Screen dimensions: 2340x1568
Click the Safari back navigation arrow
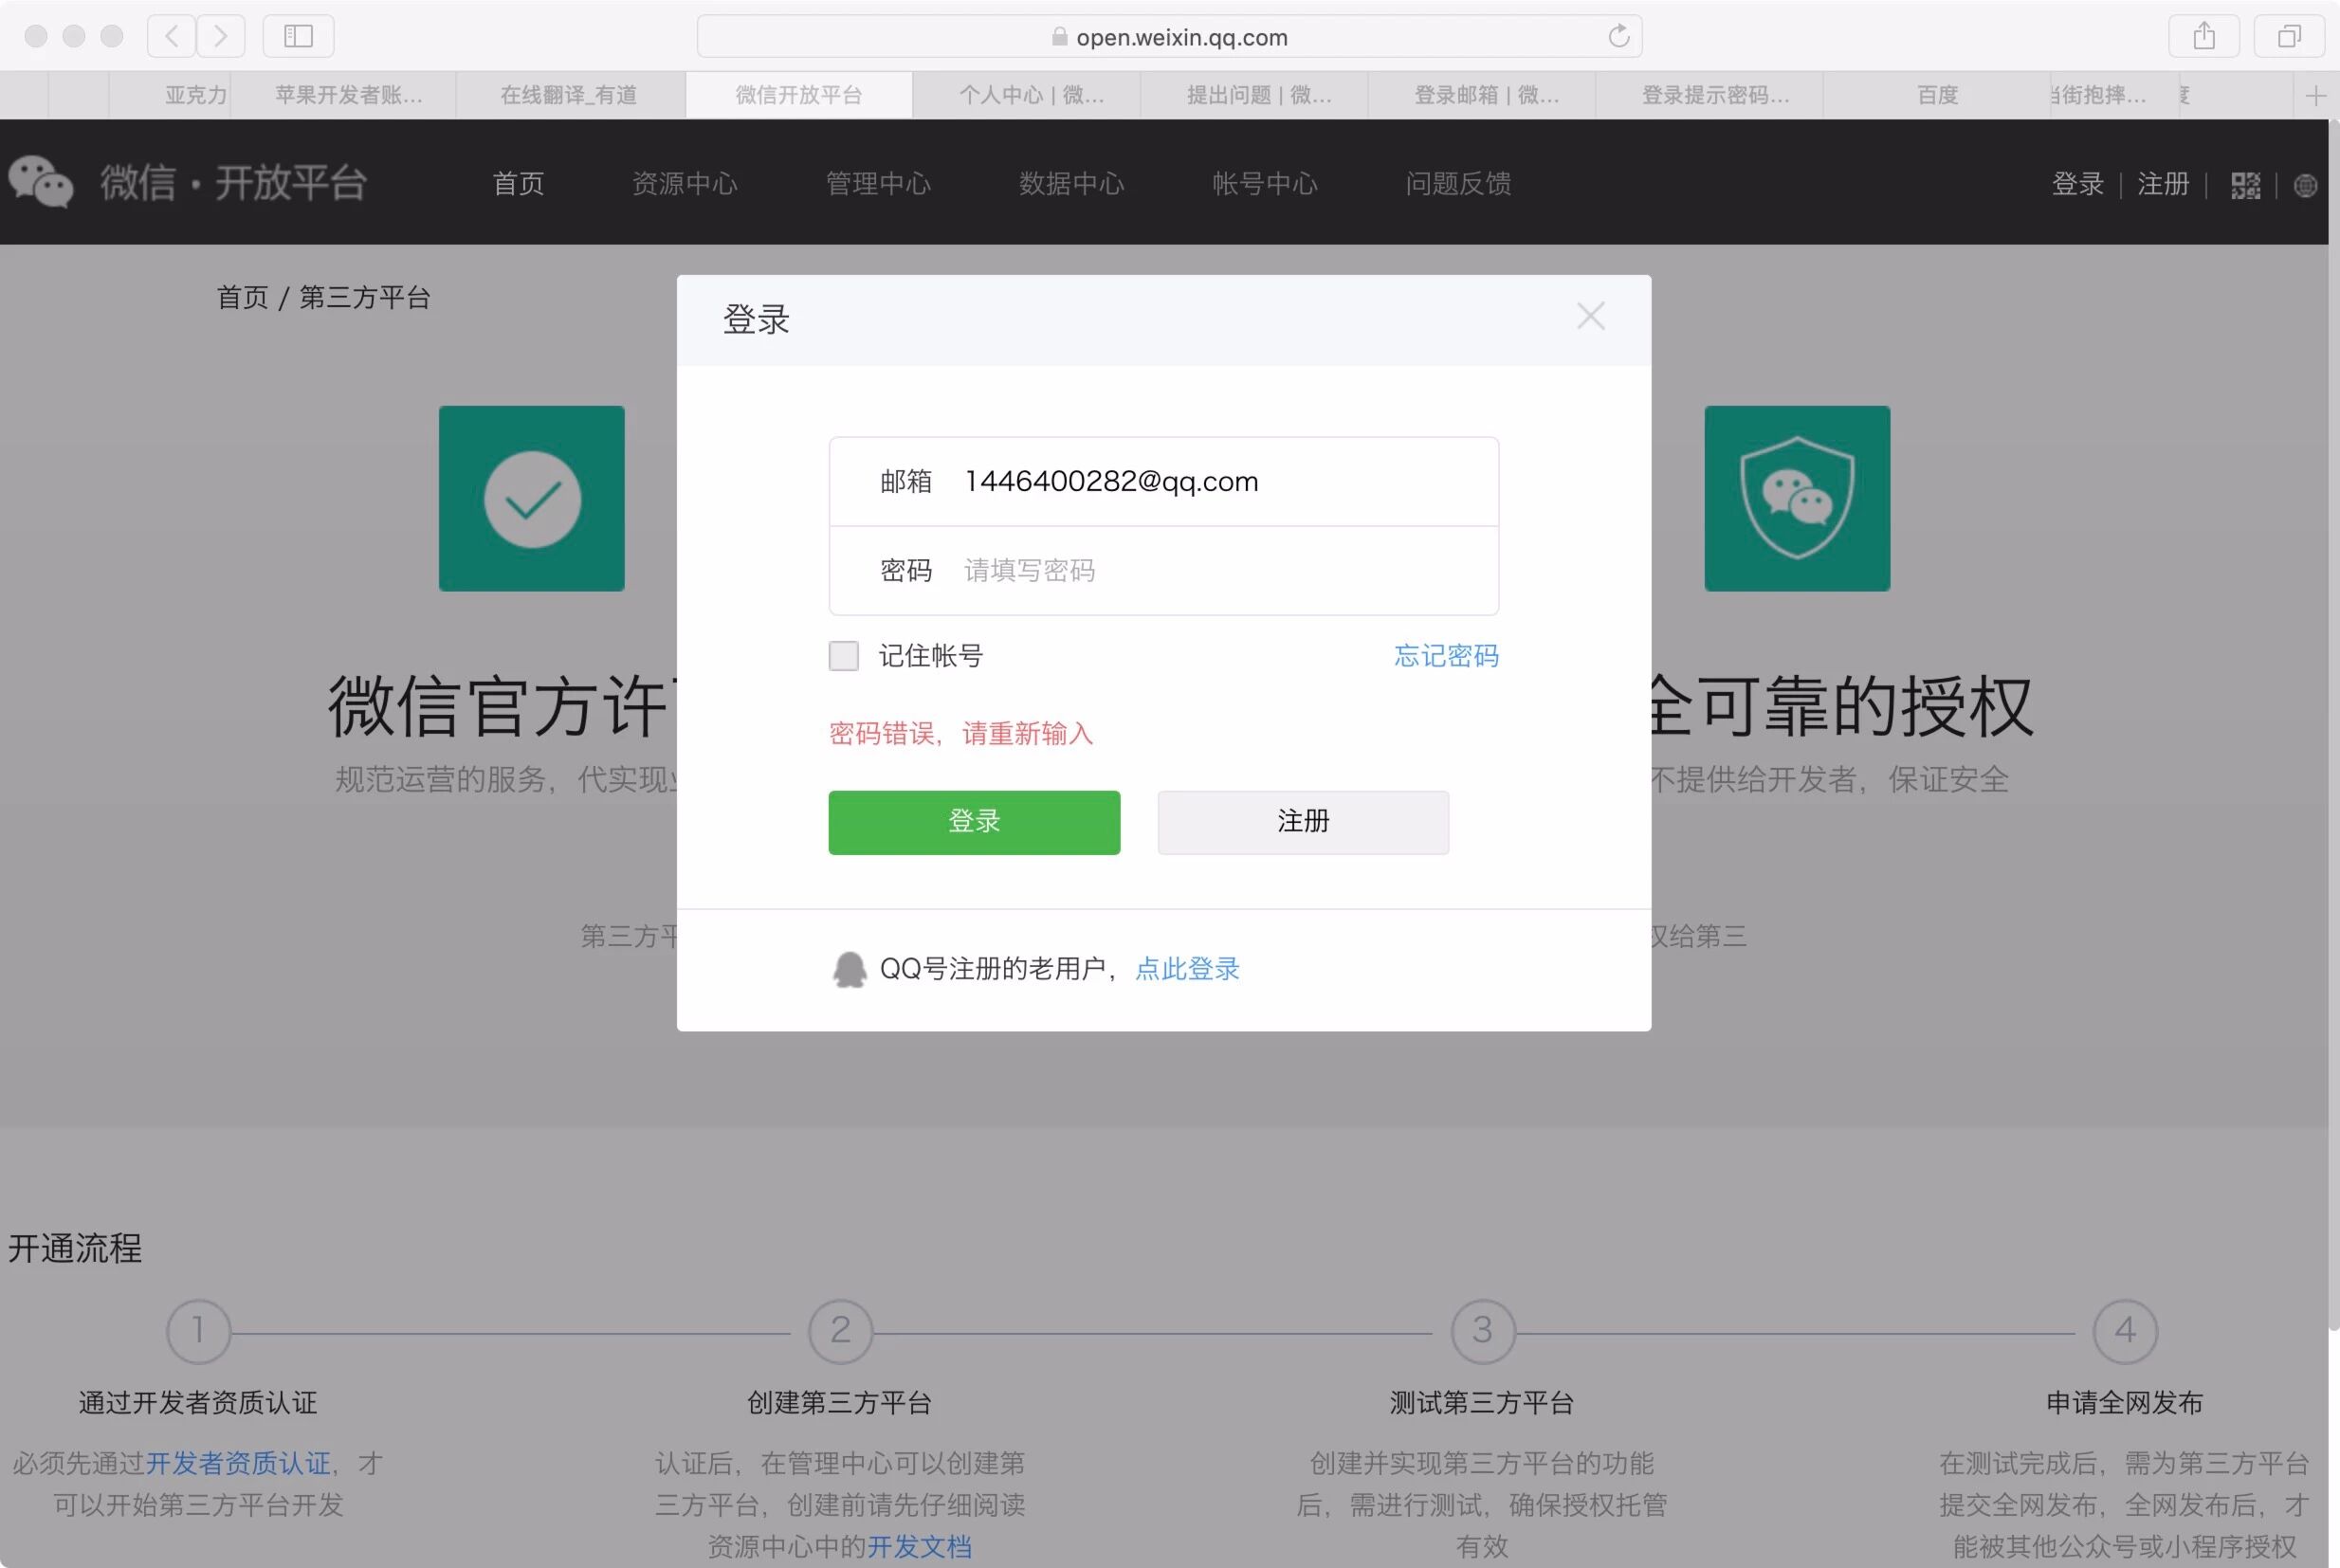(x=172, y=37)
